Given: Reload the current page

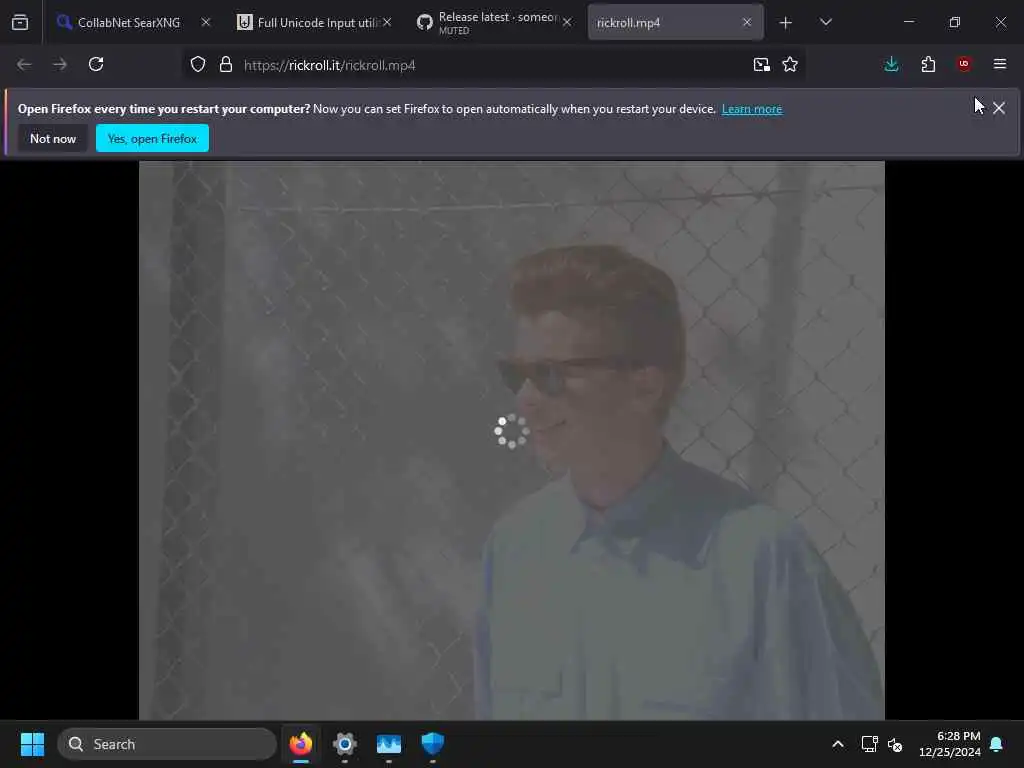Looking at the screenshot, I should point(96,65).
